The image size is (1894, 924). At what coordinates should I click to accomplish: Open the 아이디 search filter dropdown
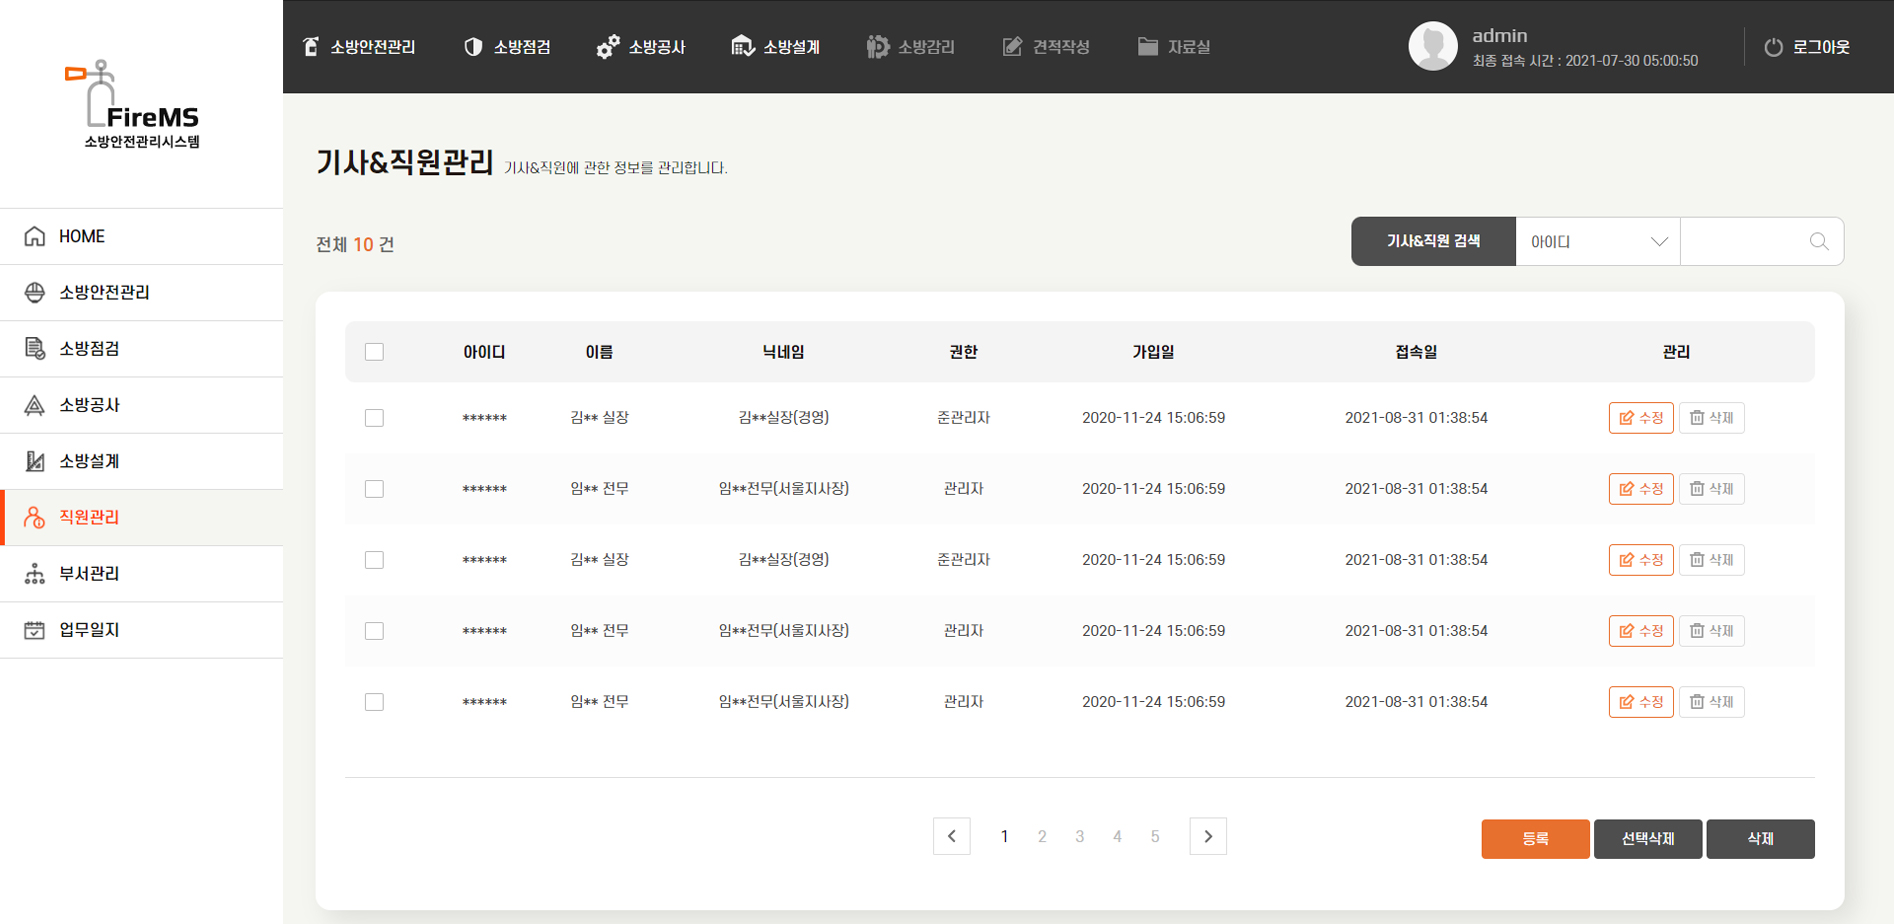click(x=1597, y=242)
